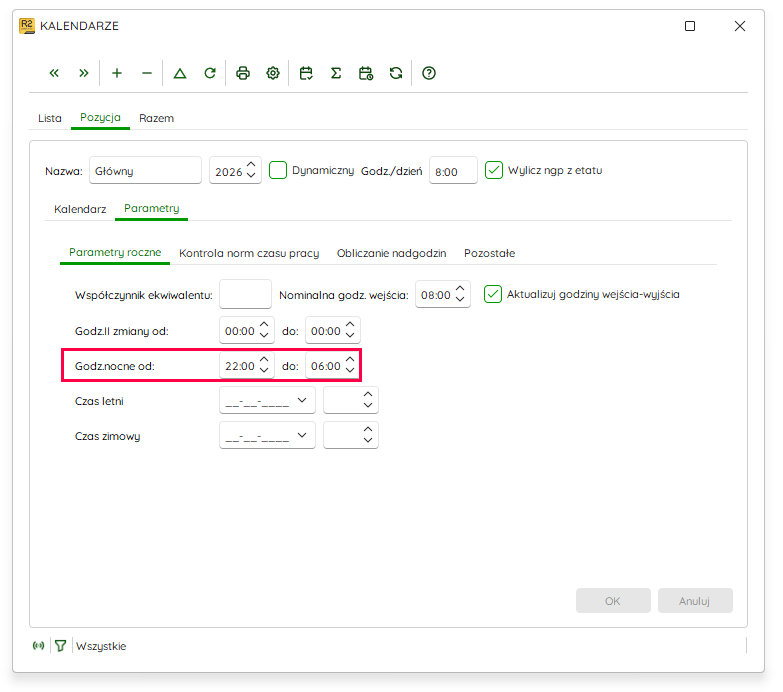Image resolution: width=783 pixels, height=692 pixels.
Task: Go to next record with double right arrow
Action: 84,73
